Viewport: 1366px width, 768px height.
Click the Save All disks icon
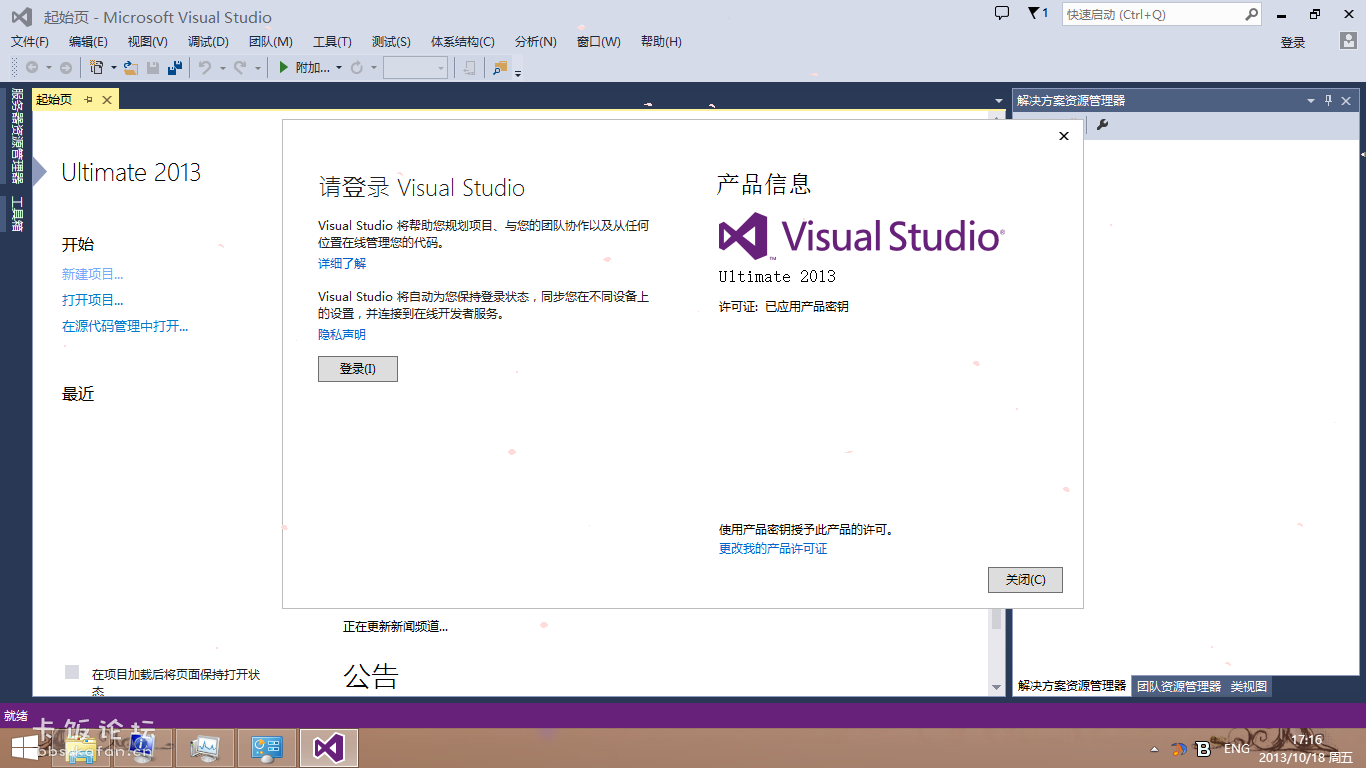tap(175, 68)
